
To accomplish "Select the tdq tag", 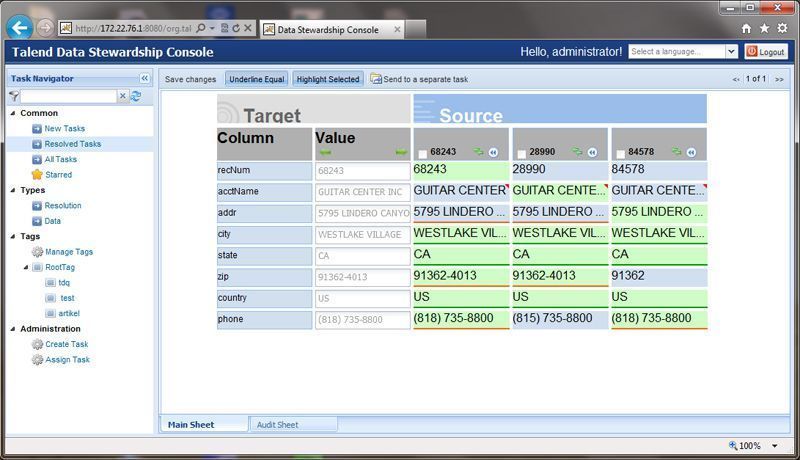I will coord(64,283).
